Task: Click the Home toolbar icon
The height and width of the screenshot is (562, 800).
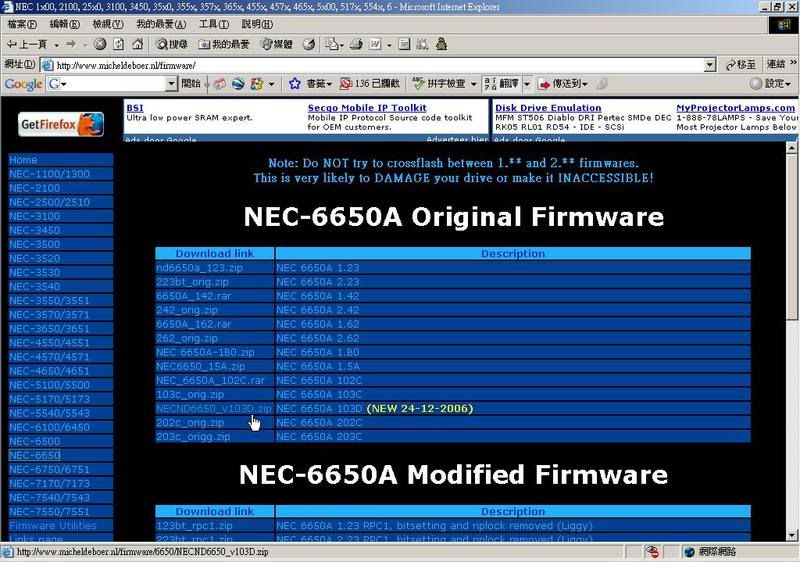Action: pyautogui.click(x=137, y=44)
